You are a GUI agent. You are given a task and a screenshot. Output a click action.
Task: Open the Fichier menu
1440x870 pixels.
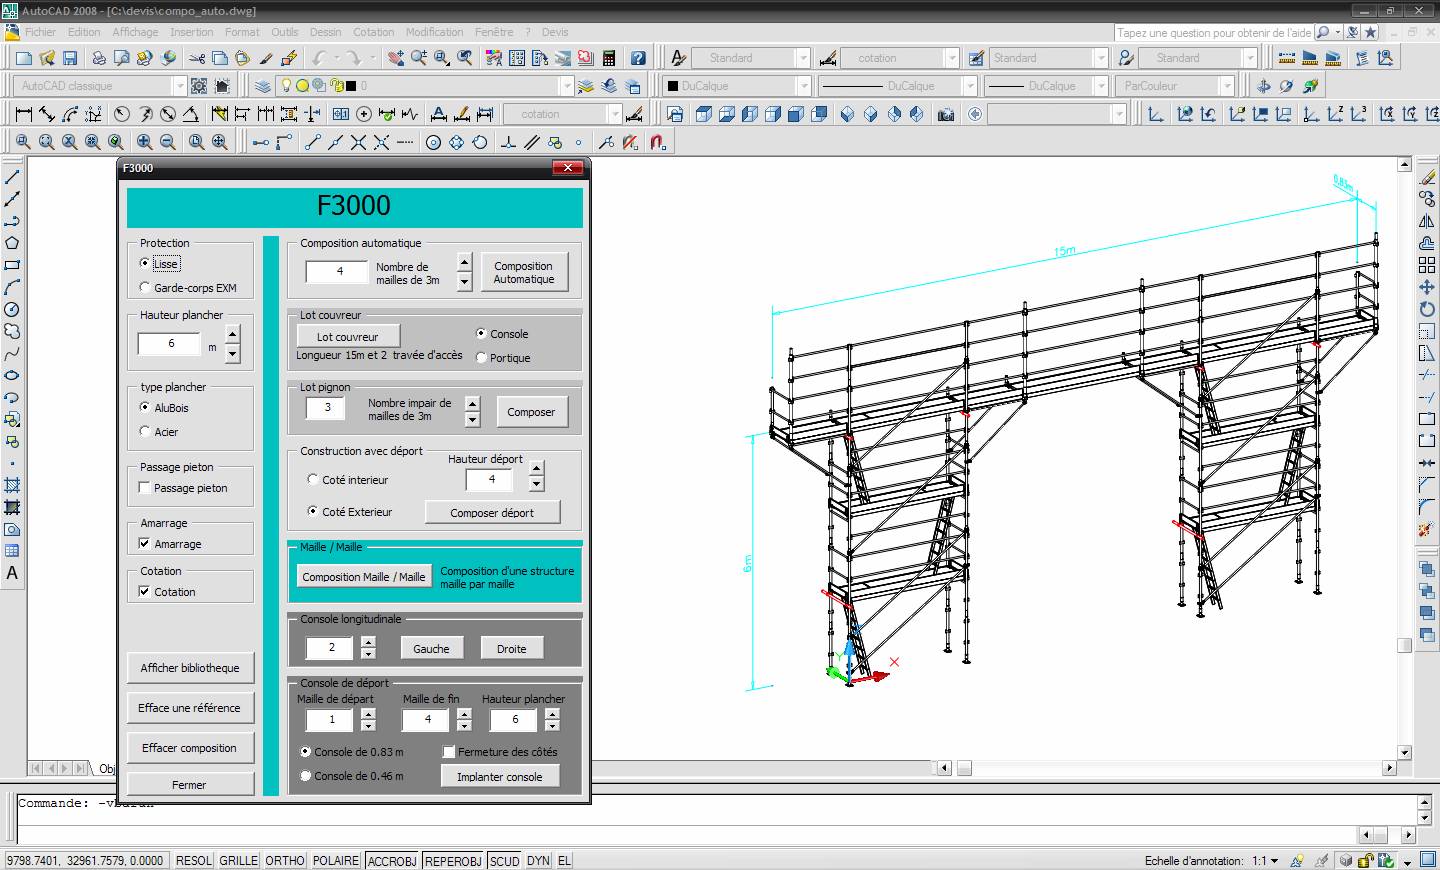40,32
